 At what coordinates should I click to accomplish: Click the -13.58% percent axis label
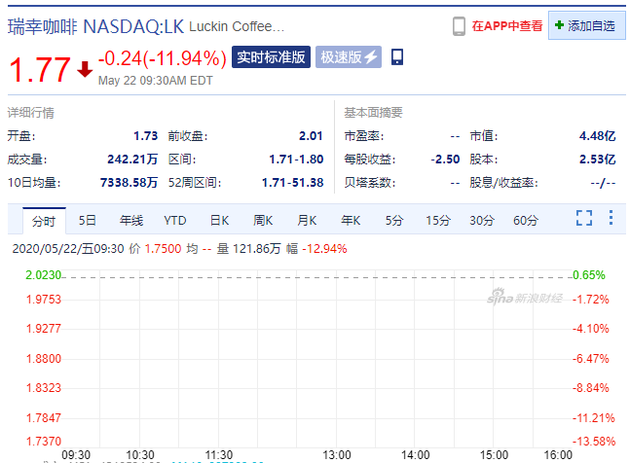594,441
